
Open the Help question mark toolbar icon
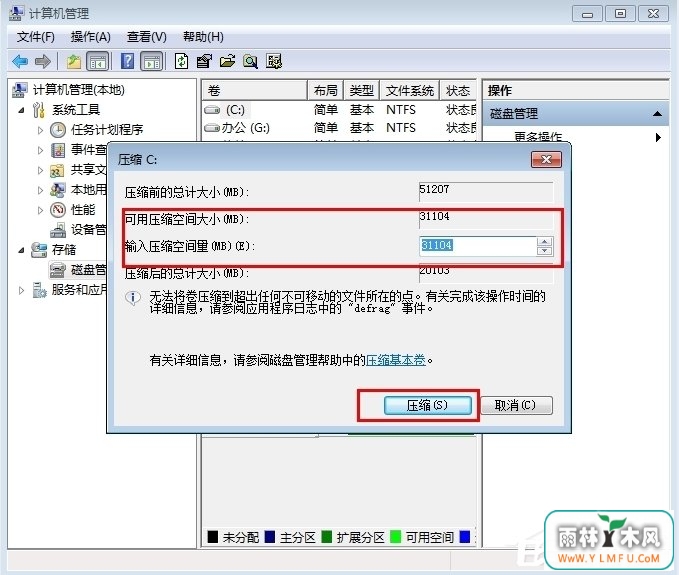(x=127, y=61)
